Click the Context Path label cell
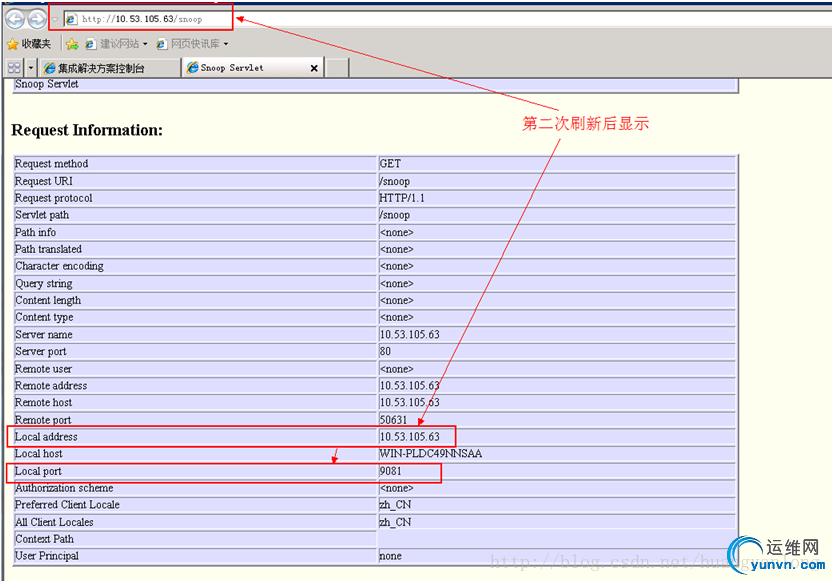 (x=195, y=539)
